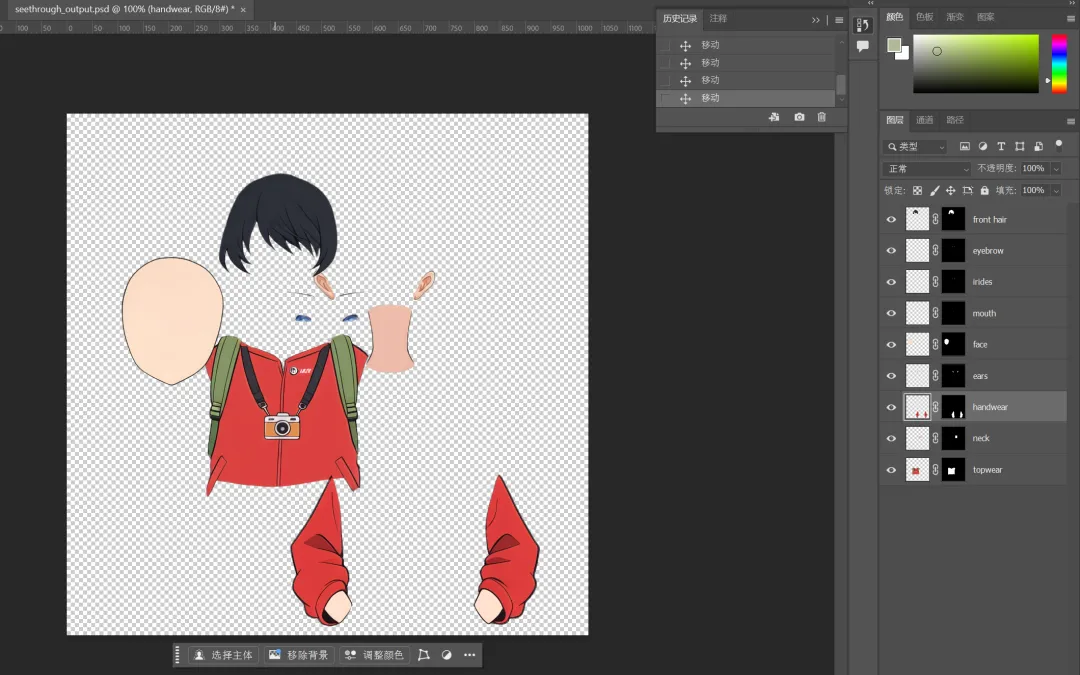1080x675 pixels.
Task: Open the blend mode 正常 dropdown
Action: [x=927, y=169]
